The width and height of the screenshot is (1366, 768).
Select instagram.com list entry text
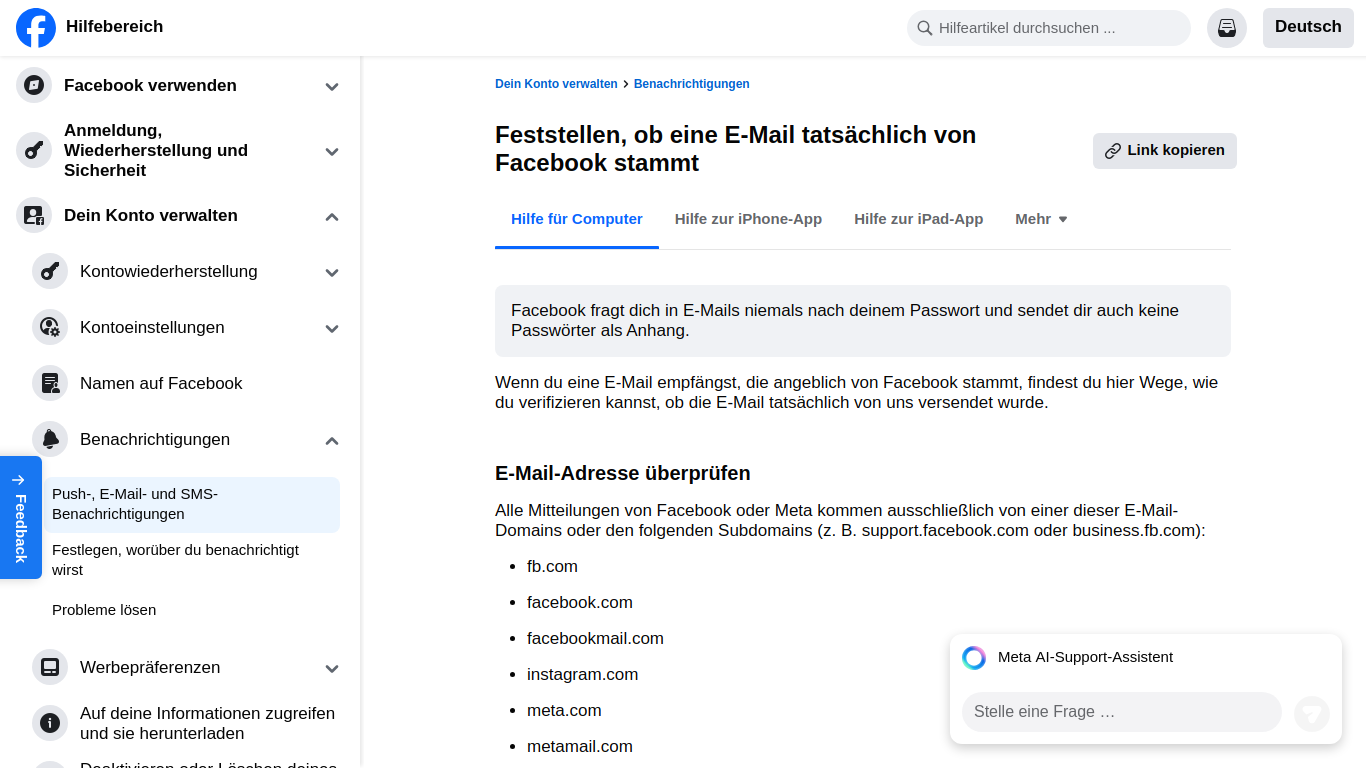[x=582, y=674]
